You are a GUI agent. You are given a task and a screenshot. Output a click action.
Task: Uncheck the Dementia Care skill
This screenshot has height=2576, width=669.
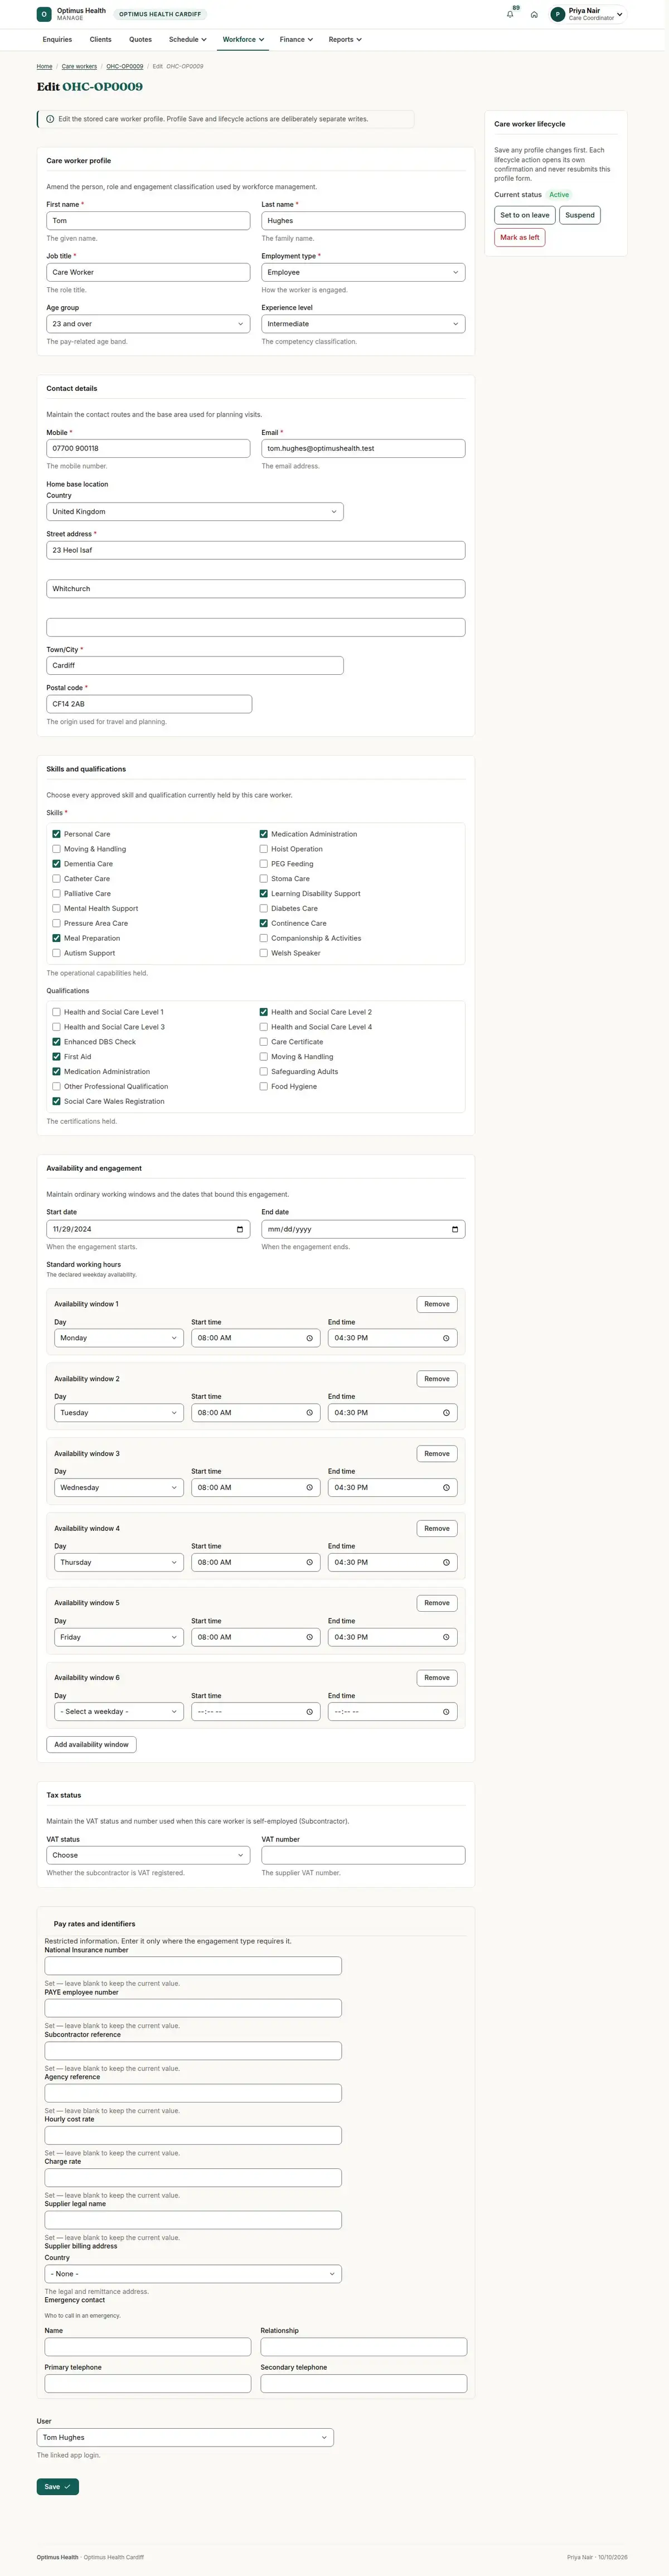56,864
